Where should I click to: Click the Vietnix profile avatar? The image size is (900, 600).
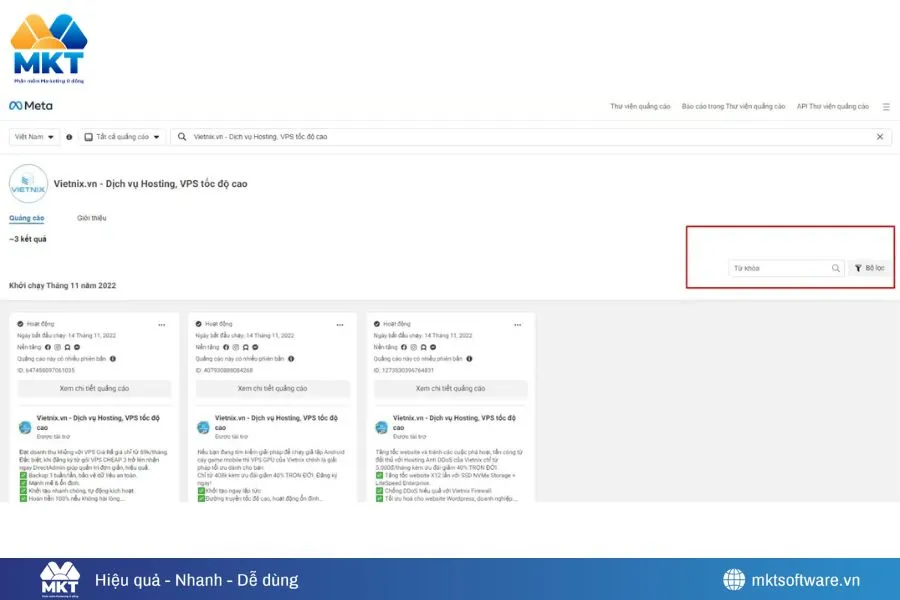(28, 184)
